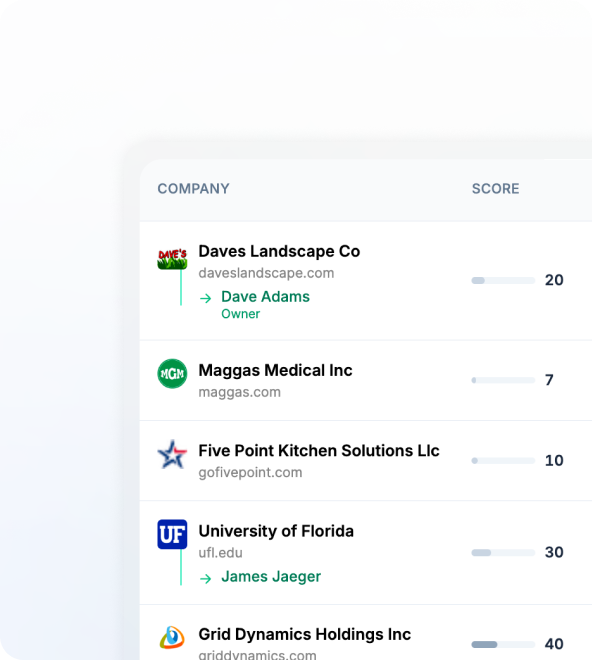Viewport: 592px width, 660px height.
Task: Click the Five Point Kitchen star logo
Action: [172, 454]
